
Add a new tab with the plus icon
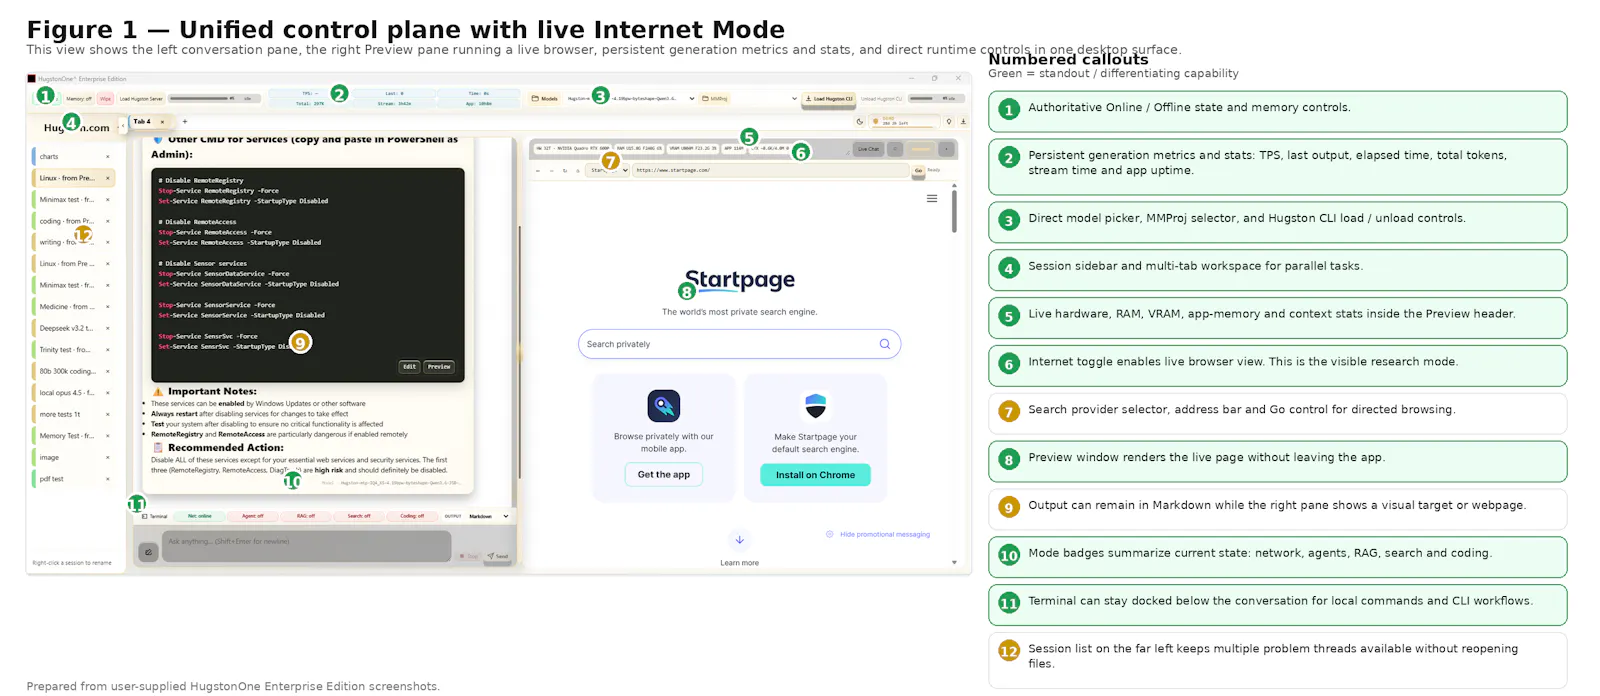[185, 122]
